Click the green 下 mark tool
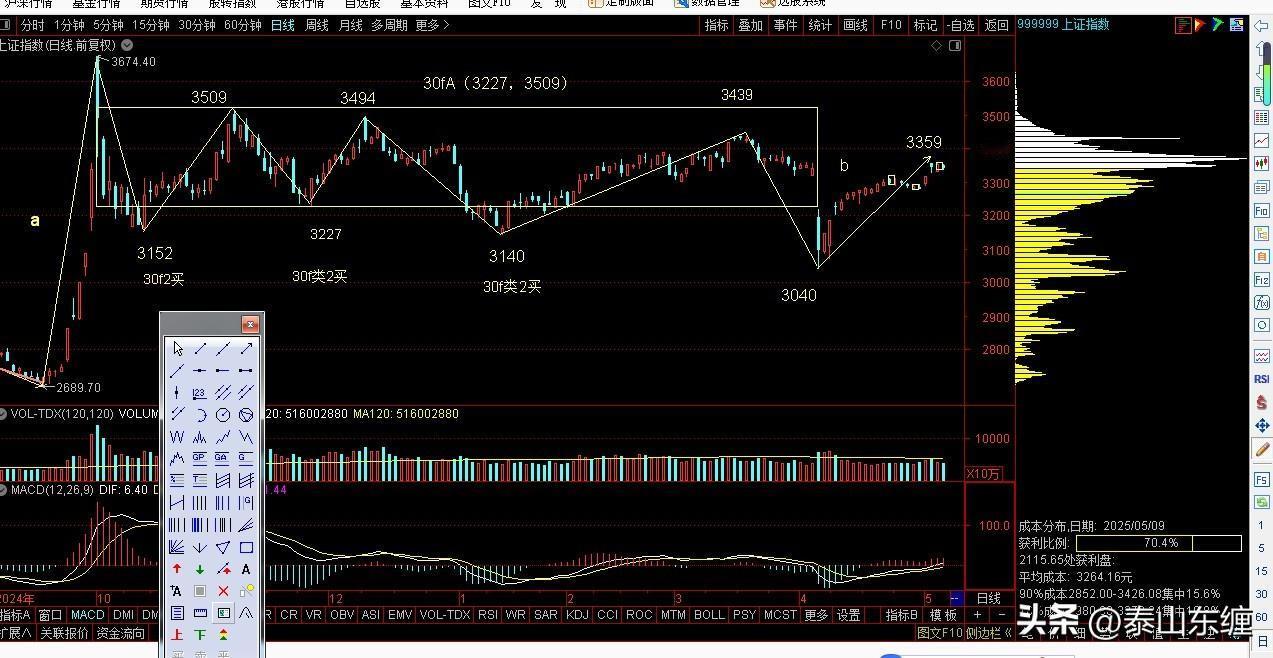The width and height of the screenshot is (1273, 658). (x=200, y=633)
